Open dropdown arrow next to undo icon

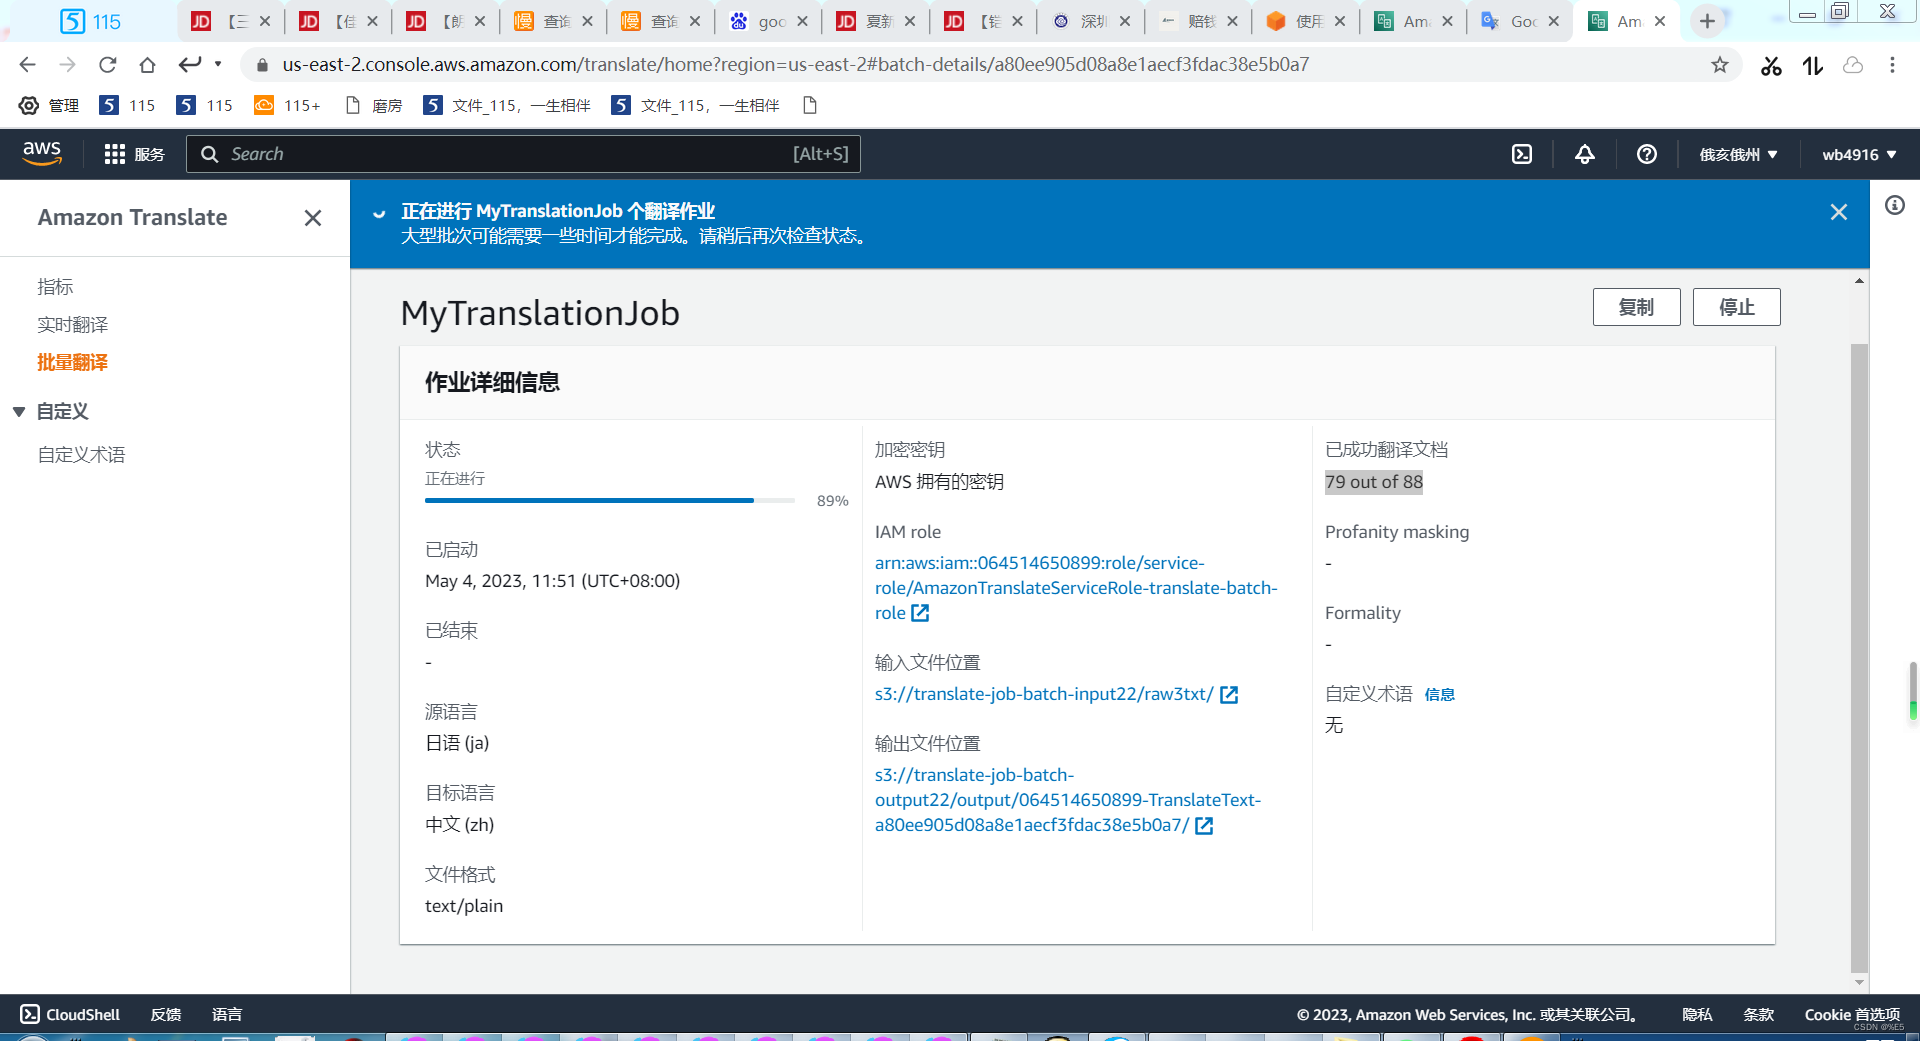(218, 64)
